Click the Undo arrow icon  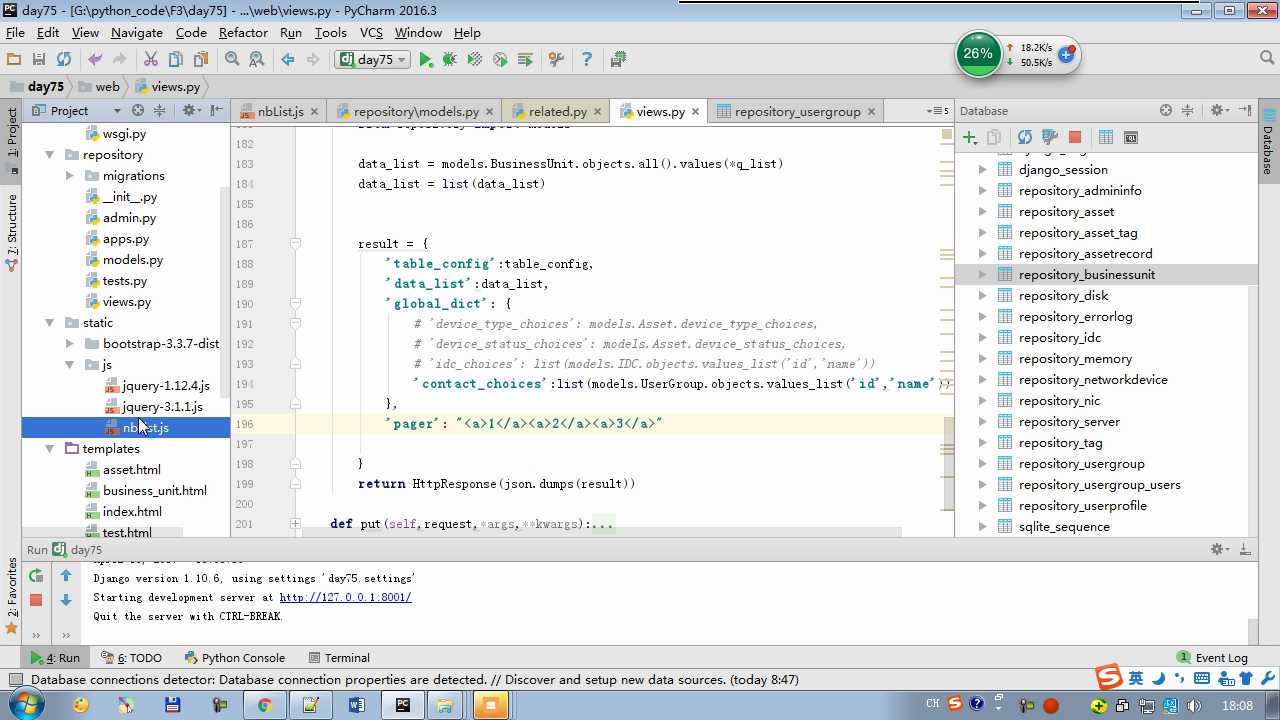click(x=96, y=60)
